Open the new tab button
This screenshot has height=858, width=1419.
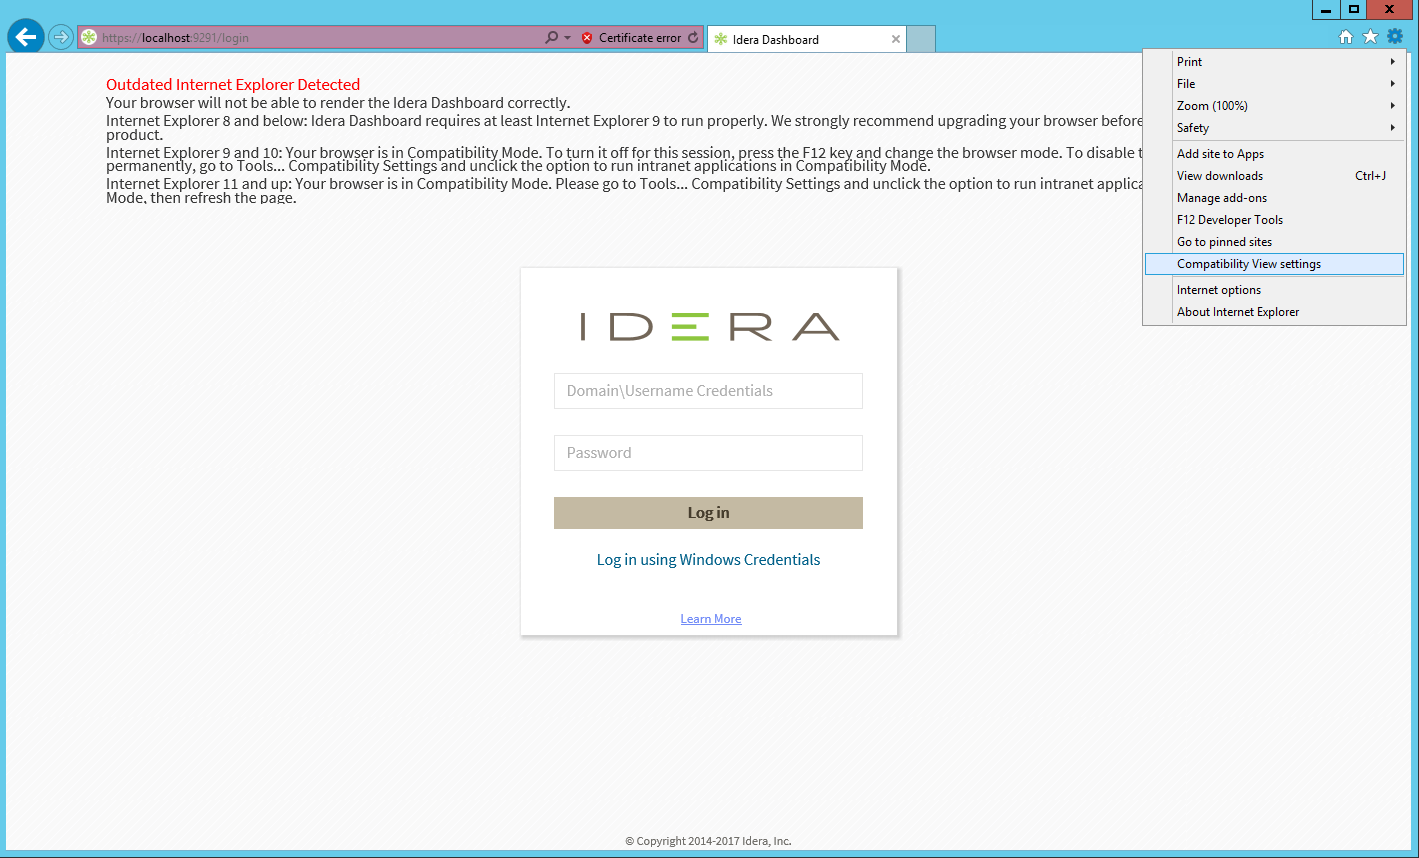[921, 39]
